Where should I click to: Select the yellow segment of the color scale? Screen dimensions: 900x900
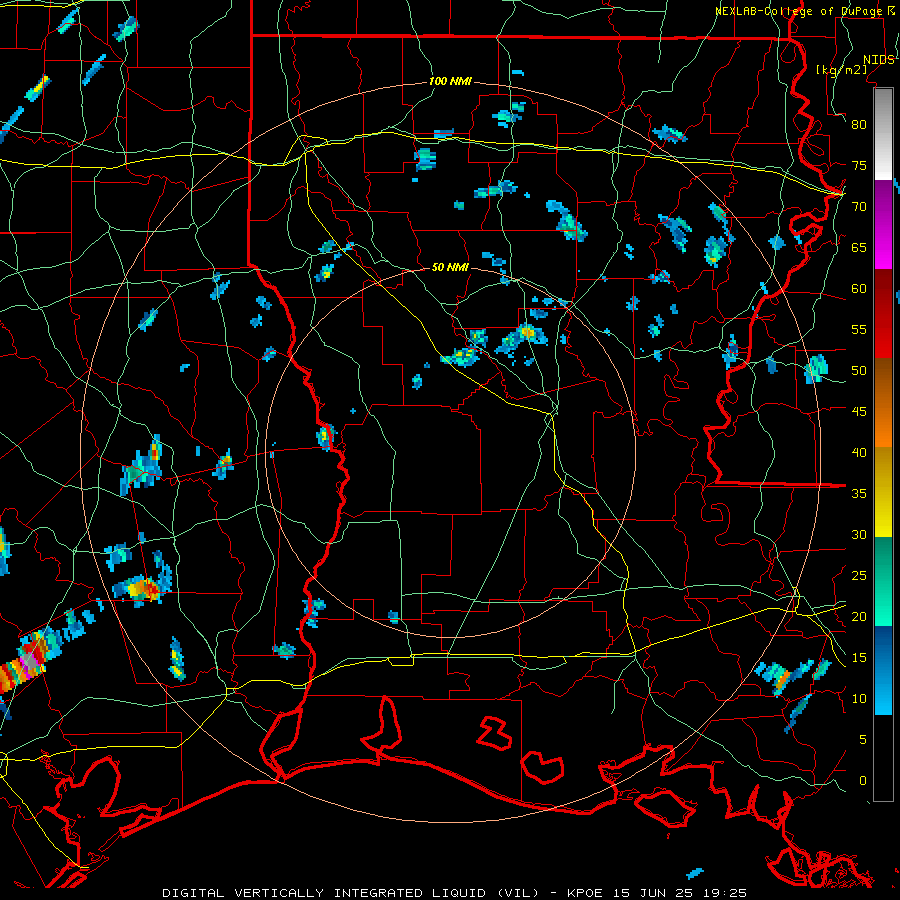click(883, 492)
